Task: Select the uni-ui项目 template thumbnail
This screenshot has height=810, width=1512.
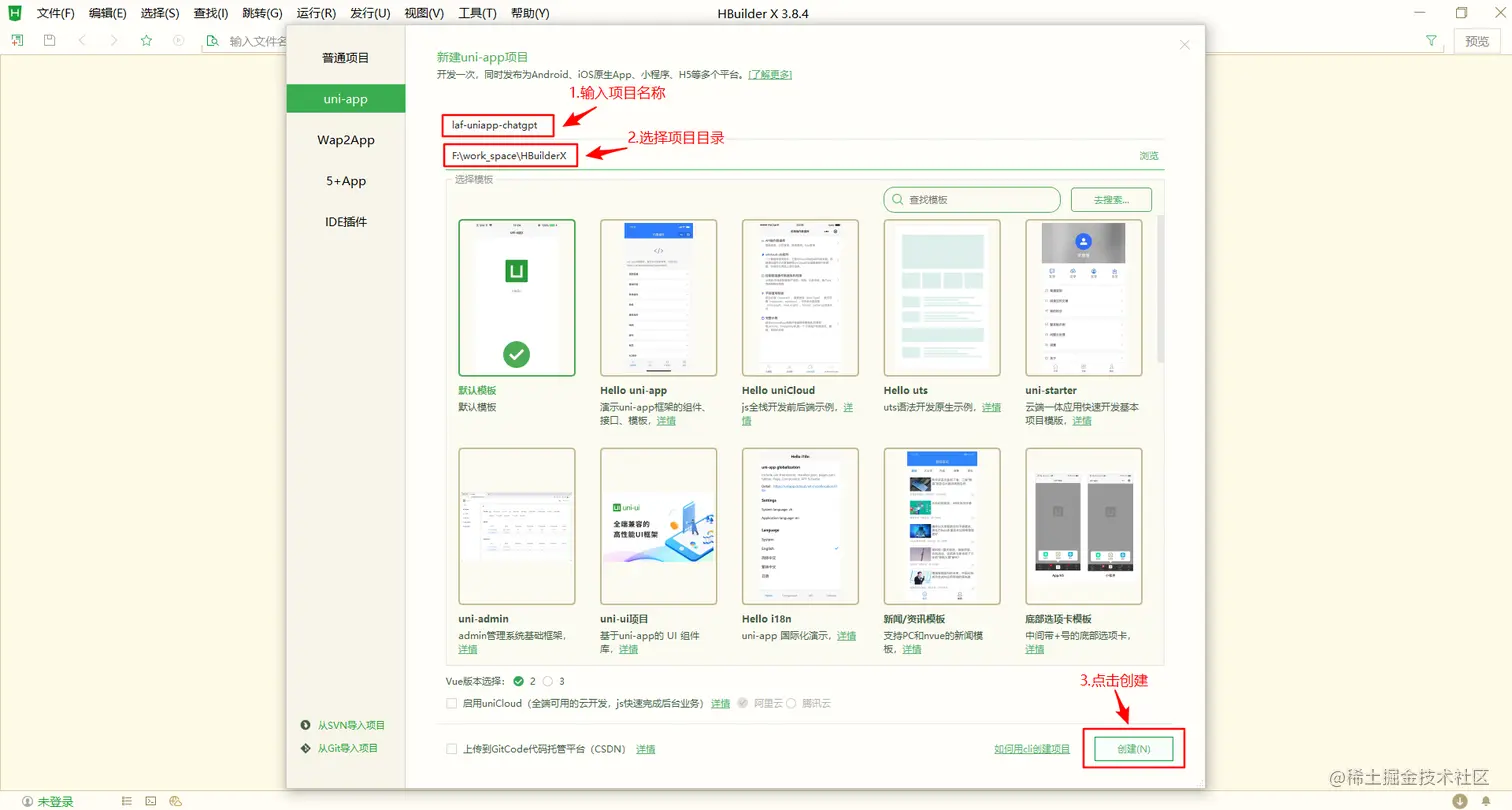Action: [x=659, y=526]
